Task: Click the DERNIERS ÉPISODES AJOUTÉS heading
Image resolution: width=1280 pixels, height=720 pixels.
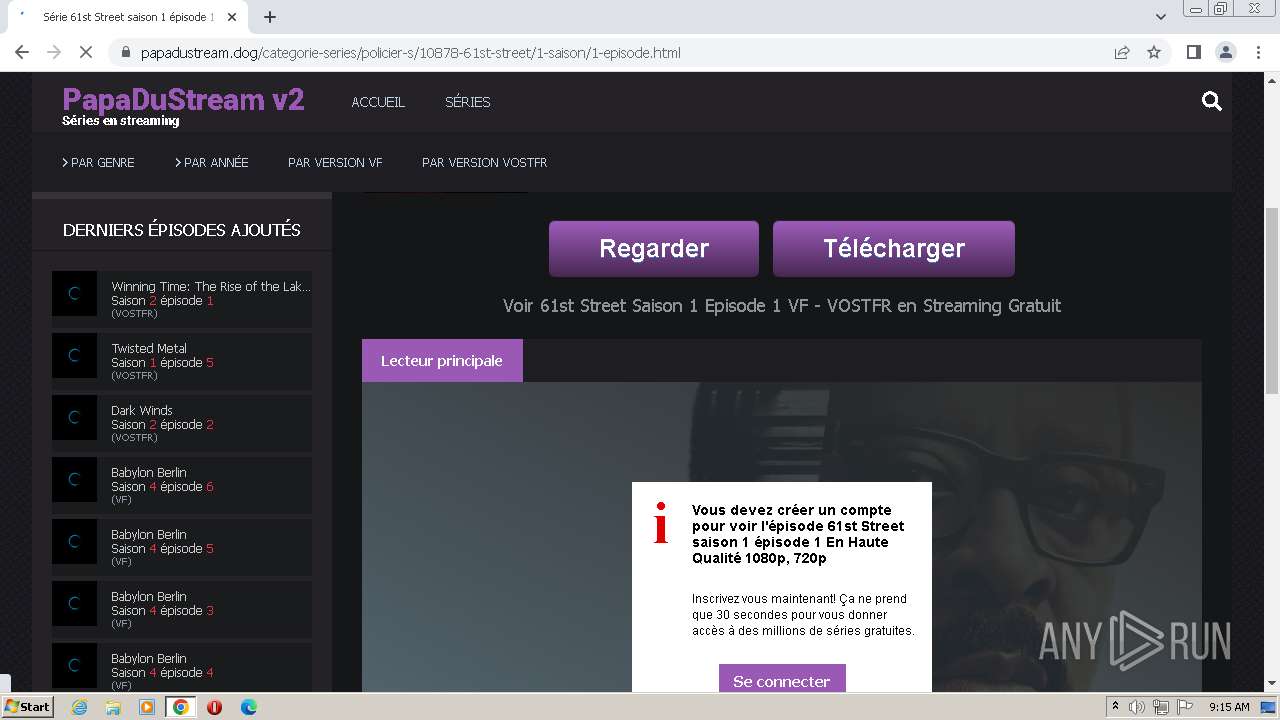Action: click(x=182, y=230)
